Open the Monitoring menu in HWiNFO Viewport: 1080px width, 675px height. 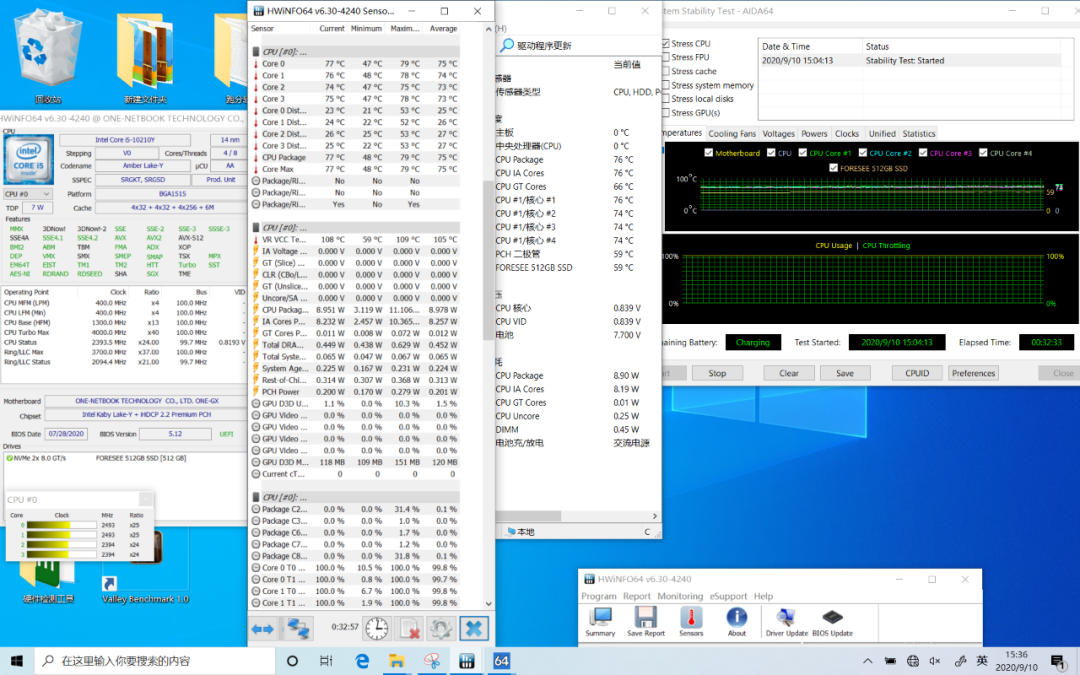tap(679, 596)
